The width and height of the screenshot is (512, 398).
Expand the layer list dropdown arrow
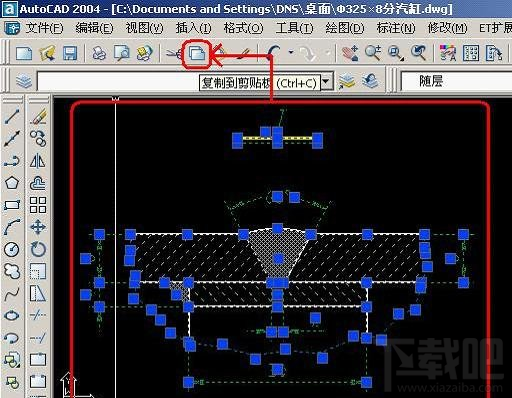click(x=327, y=82)
